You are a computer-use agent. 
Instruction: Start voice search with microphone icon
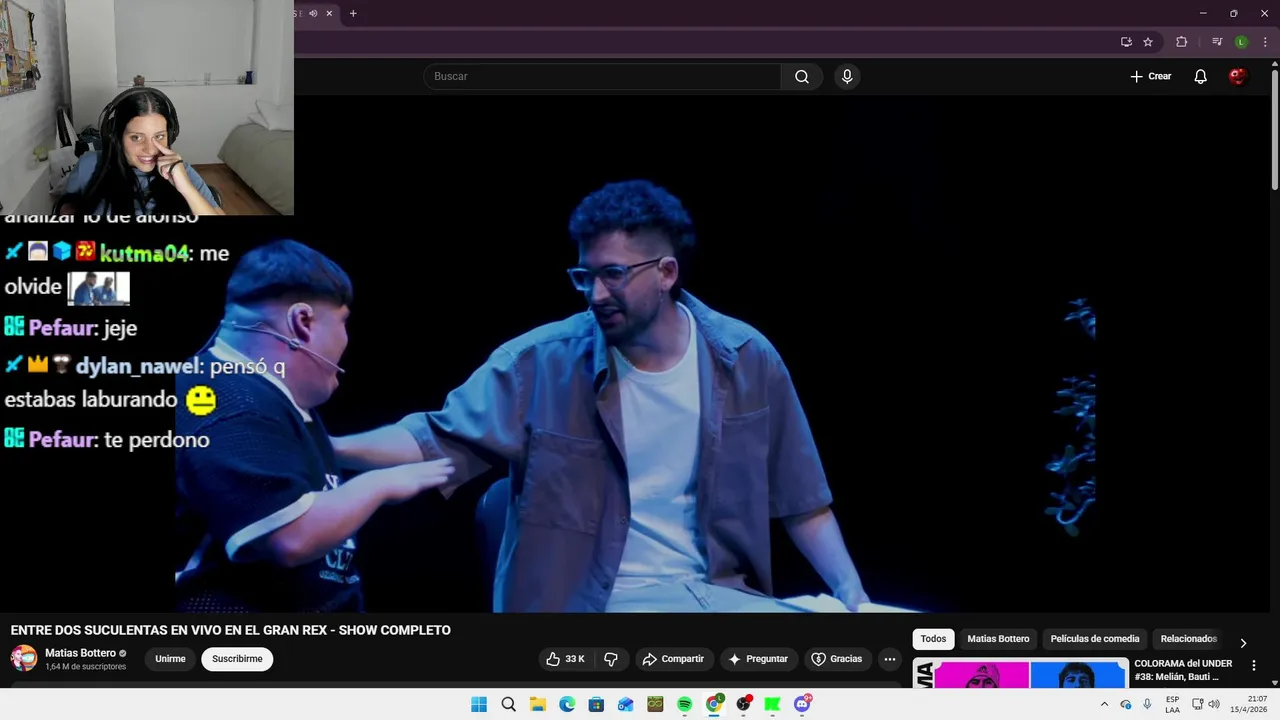[847, 77]
